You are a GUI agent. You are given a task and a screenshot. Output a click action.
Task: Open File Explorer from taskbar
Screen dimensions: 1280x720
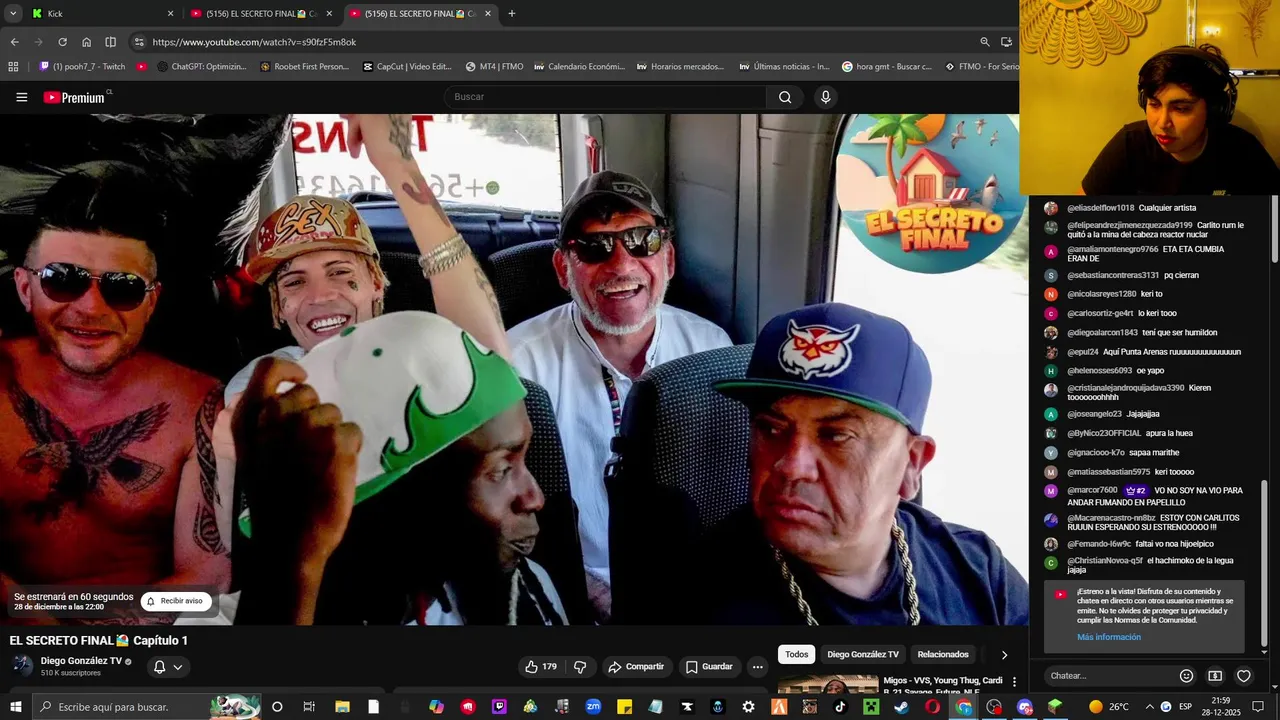(341, 707)
